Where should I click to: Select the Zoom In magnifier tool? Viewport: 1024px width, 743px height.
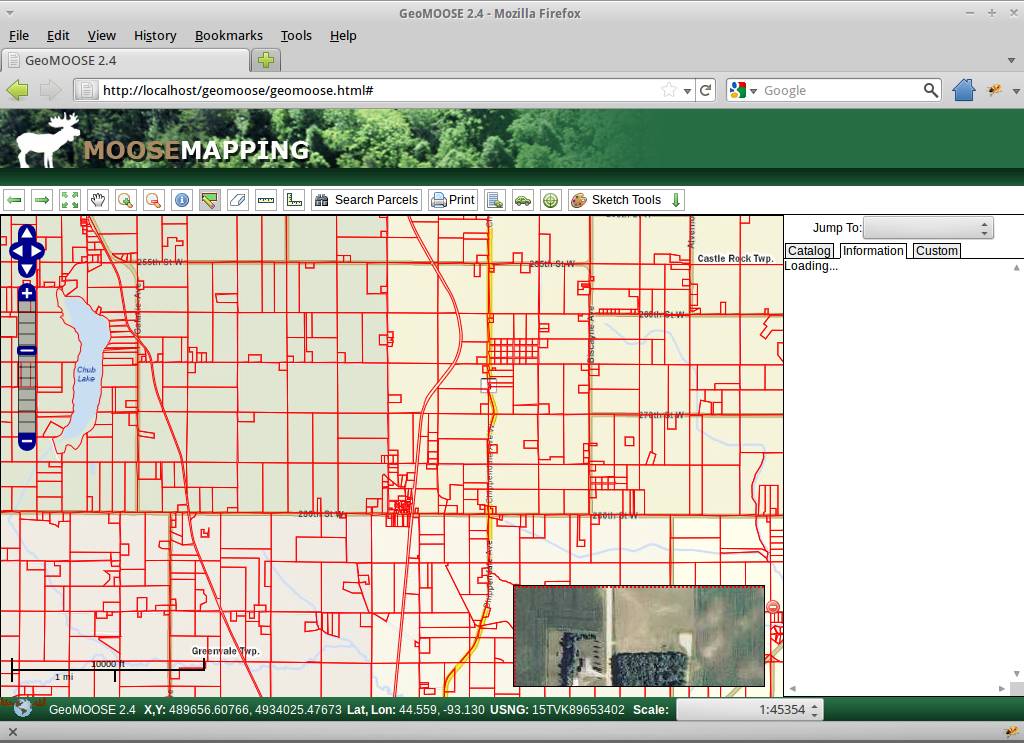(x=125, y=200)
